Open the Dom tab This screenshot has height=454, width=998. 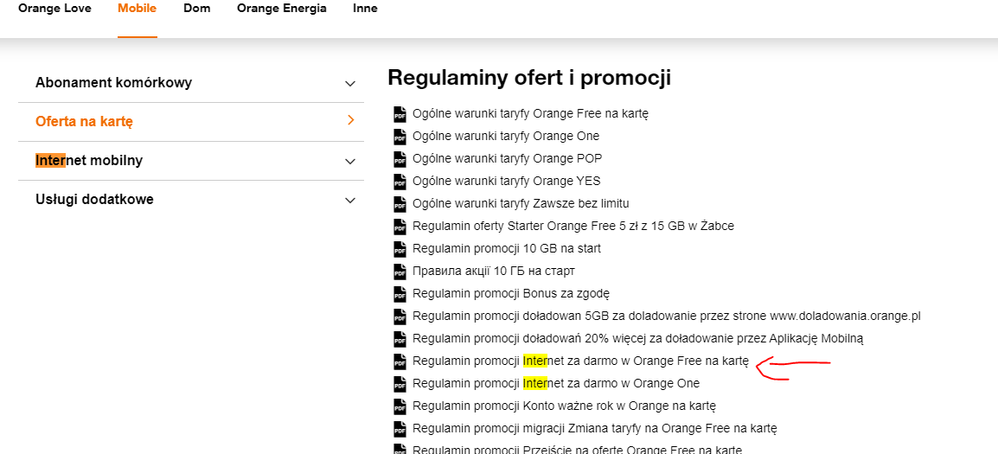197,9
